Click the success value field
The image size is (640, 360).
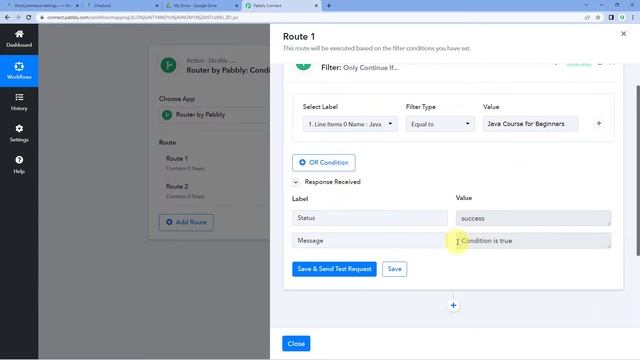[x=533, y=218]
